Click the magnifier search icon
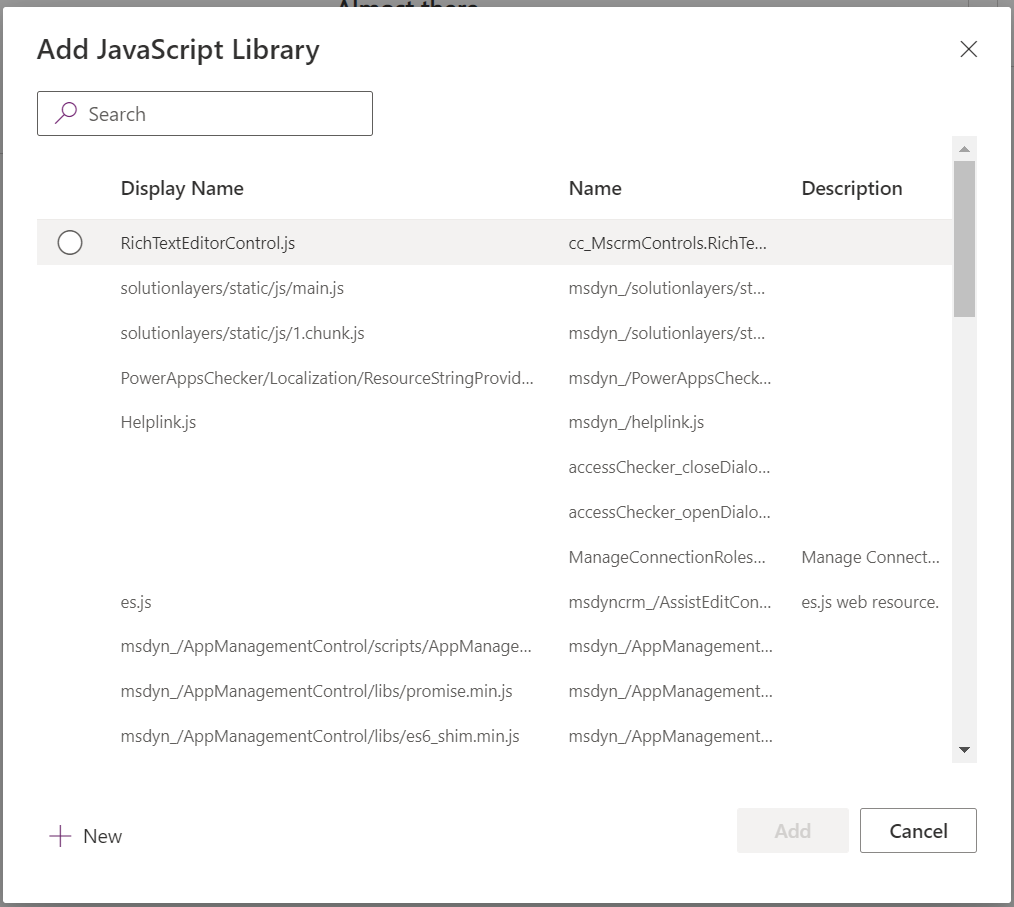Screen dimensions: 1014x907 pos(66,114)
